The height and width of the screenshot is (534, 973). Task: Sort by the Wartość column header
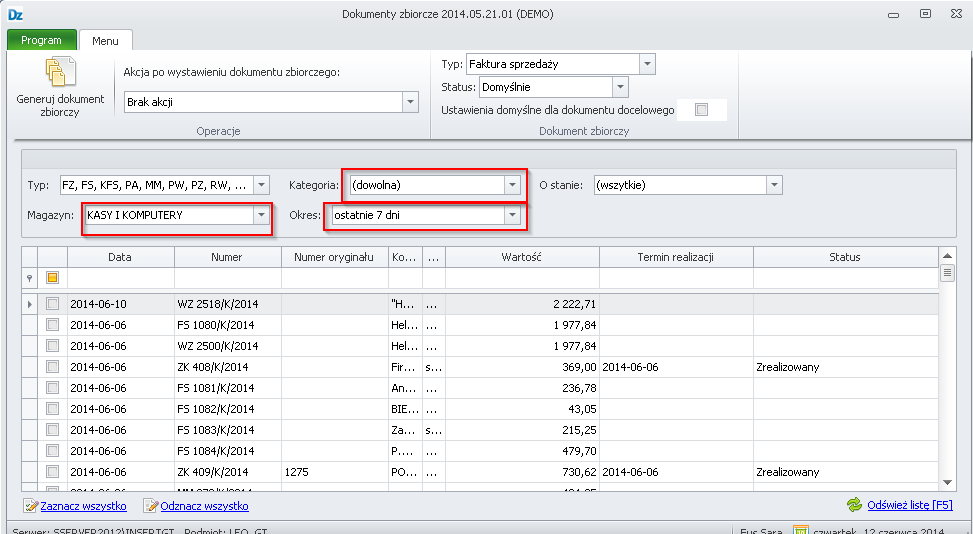click(x=522, y=257)
